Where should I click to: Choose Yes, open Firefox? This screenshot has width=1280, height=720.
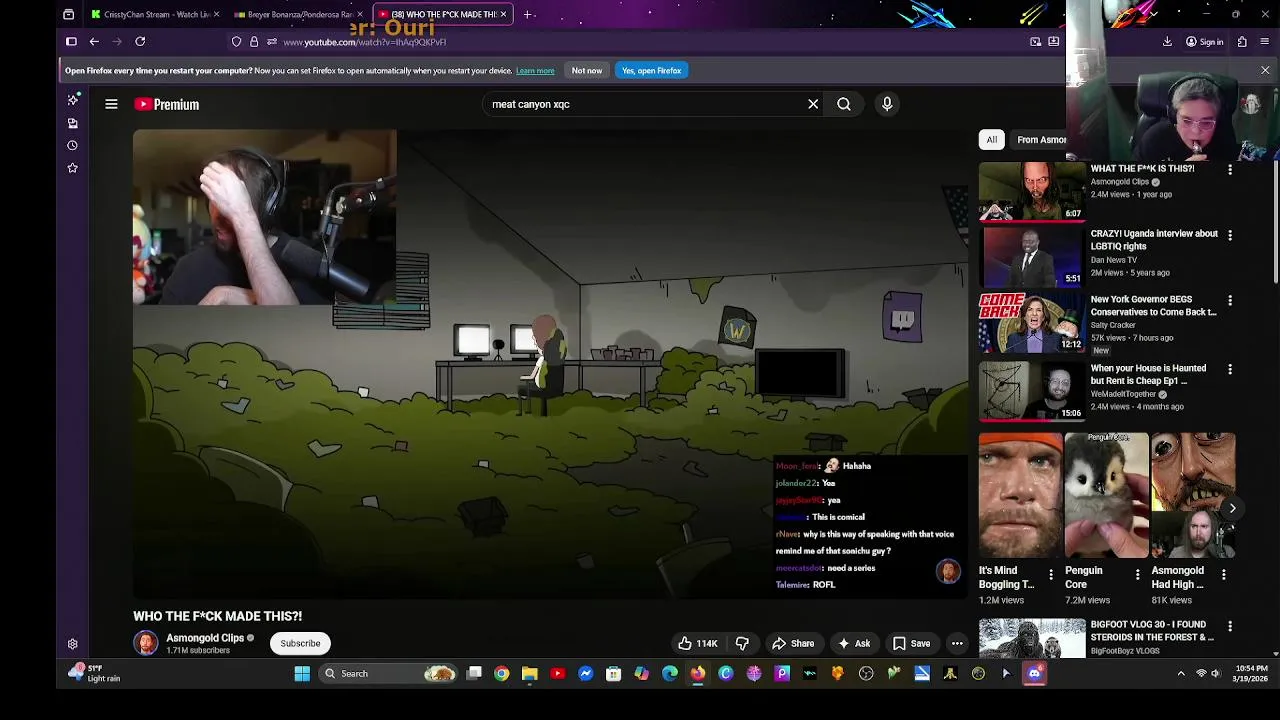tap(651, 71)
